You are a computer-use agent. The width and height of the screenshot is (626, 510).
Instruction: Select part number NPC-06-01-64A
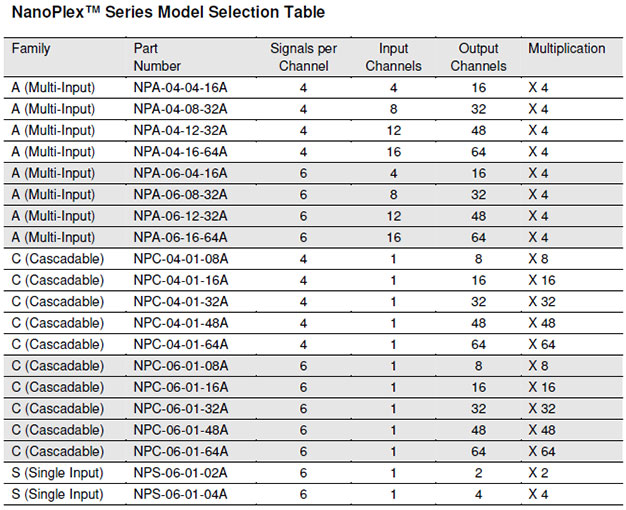coord(180,451)
